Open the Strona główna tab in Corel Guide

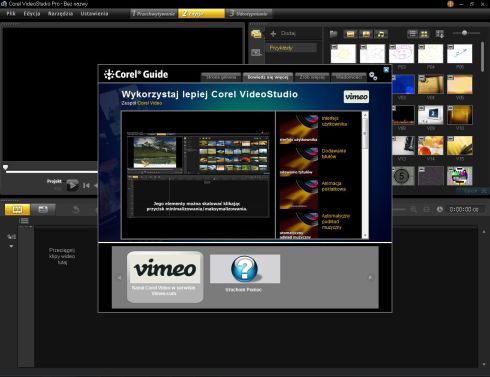pyautogui.click(x=221, y=77)
